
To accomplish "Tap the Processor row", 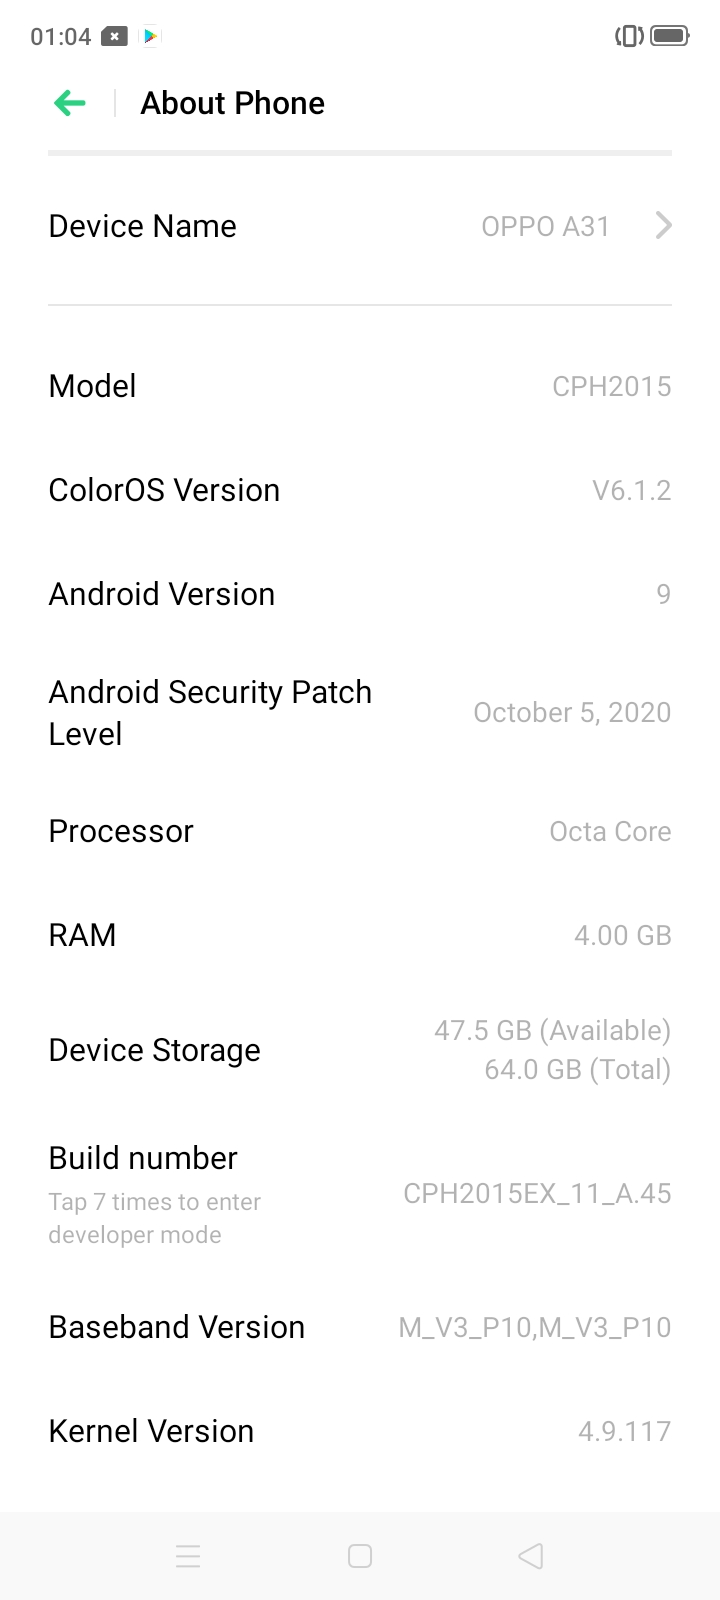I will tap(360, 831).
